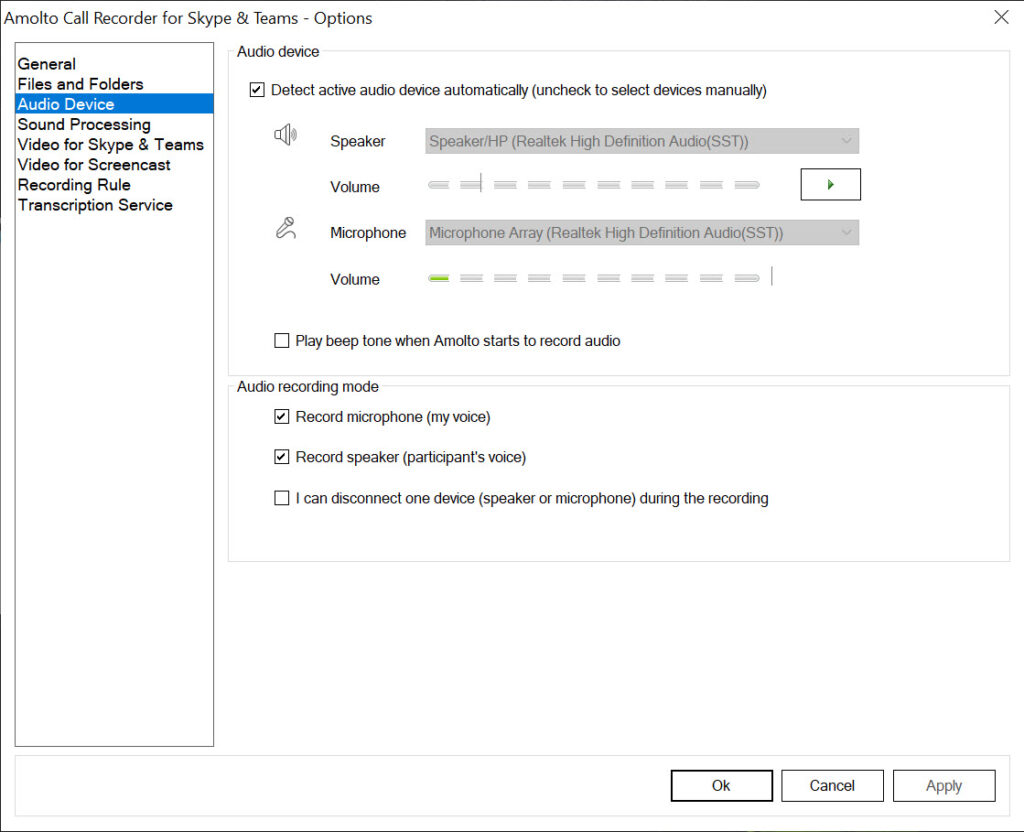Image resolution: width=1024 pixels, height=832 pixels.
Task: Open Video for Screencast settings
Action: click(114, 165)
